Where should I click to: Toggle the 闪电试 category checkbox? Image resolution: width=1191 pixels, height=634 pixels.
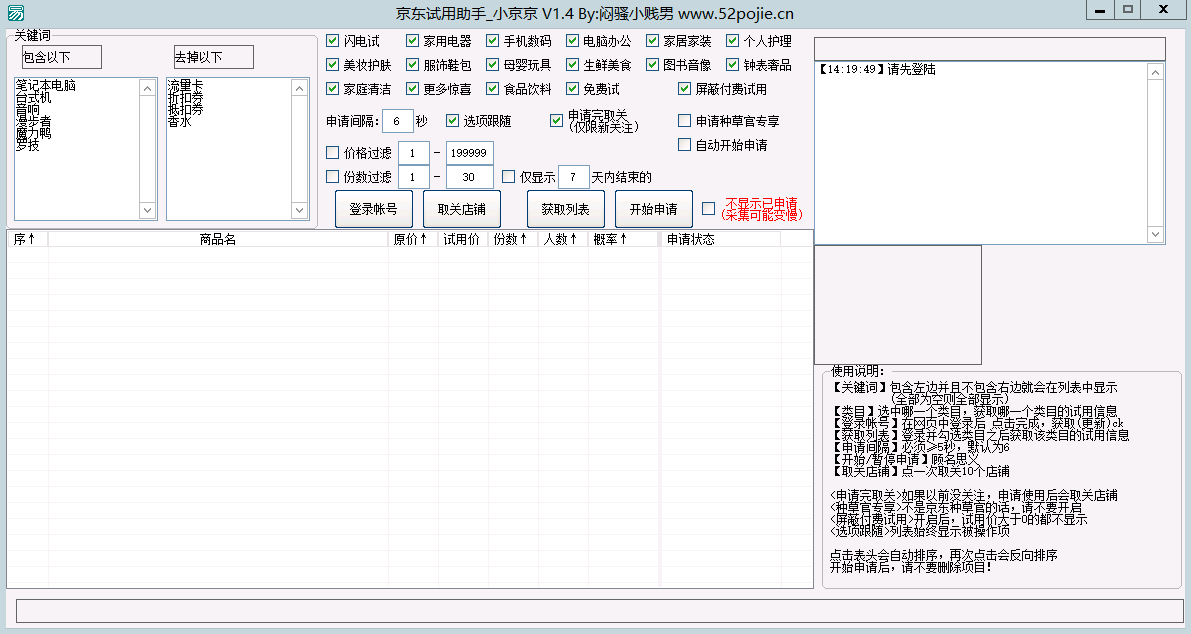(x=332, y=40)
